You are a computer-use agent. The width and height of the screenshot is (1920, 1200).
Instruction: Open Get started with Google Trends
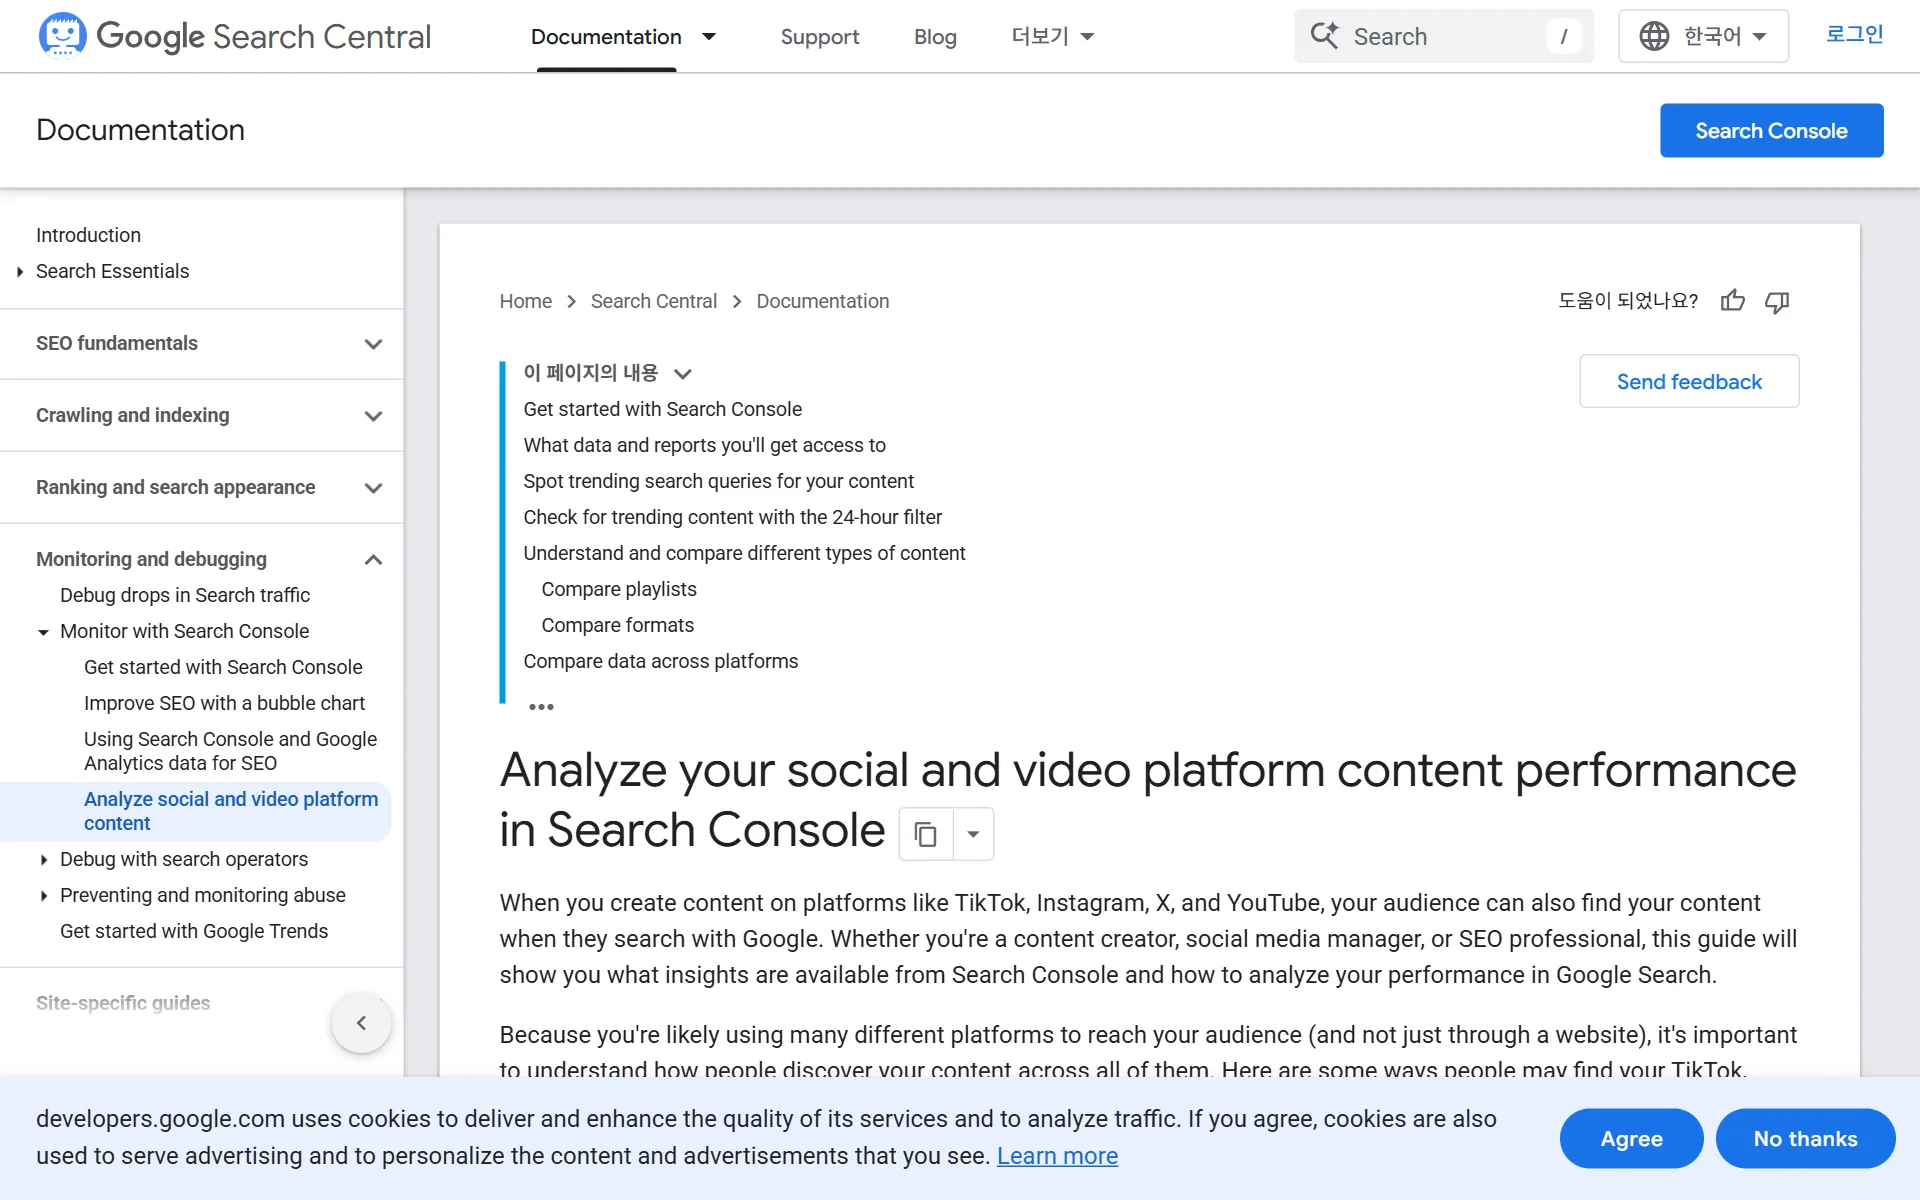(x=194, y=931)
